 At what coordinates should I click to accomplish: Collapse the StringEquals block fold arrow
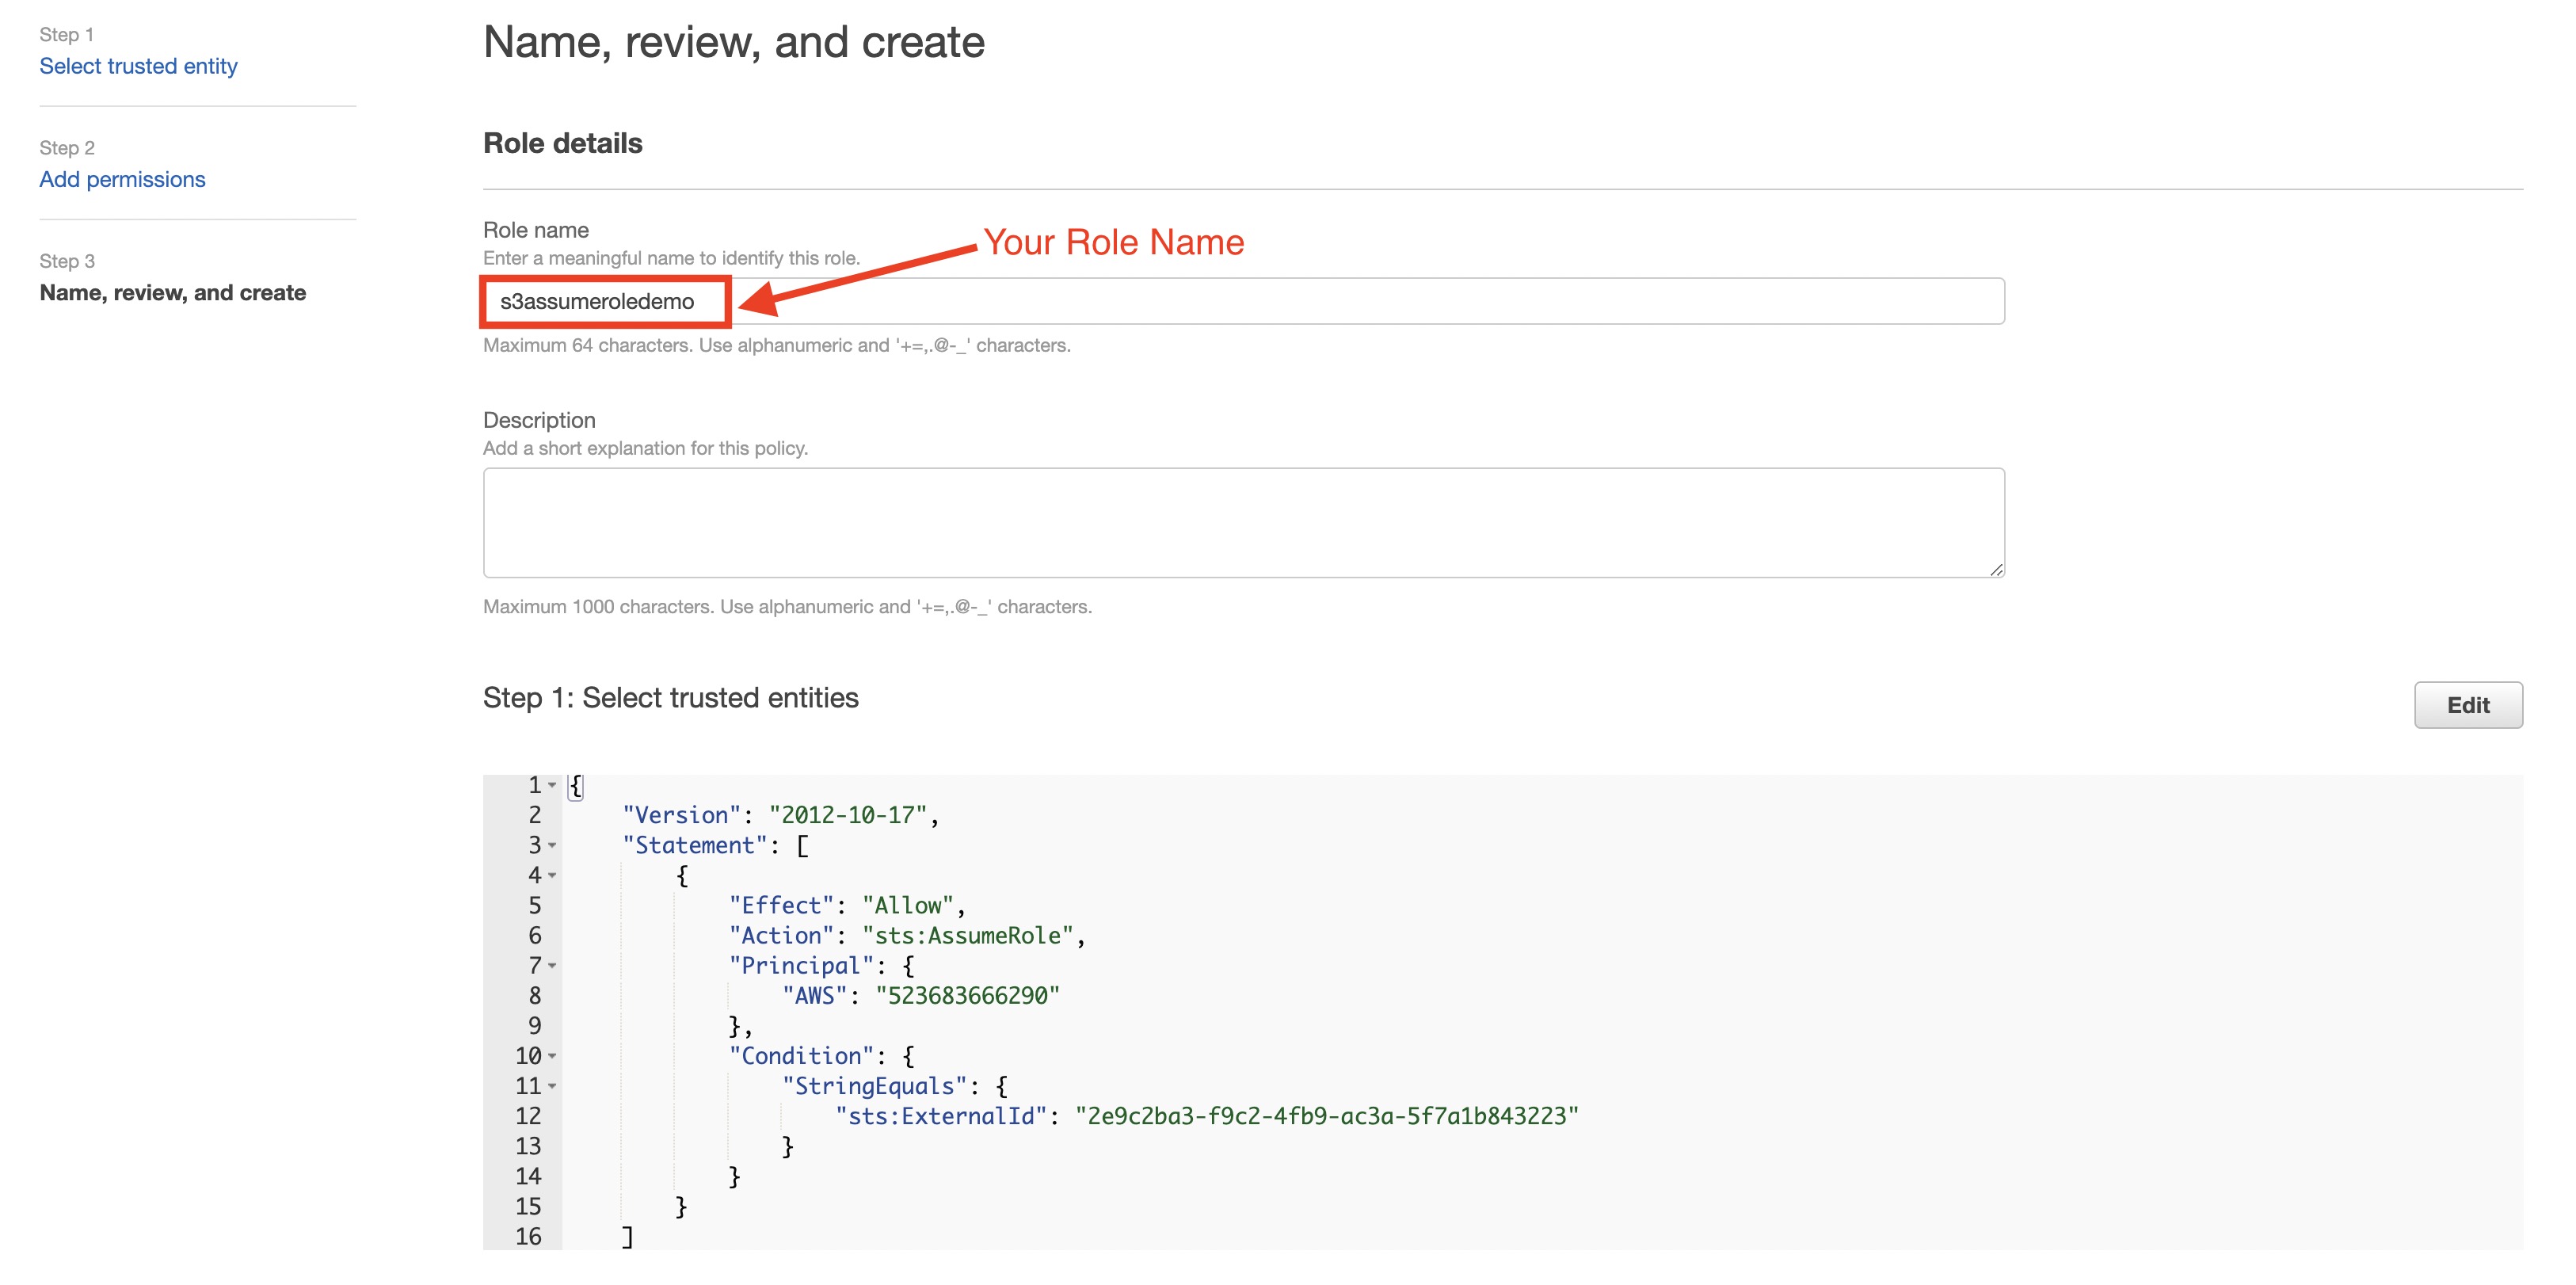pyautogui.click(x=552, y=1086)
